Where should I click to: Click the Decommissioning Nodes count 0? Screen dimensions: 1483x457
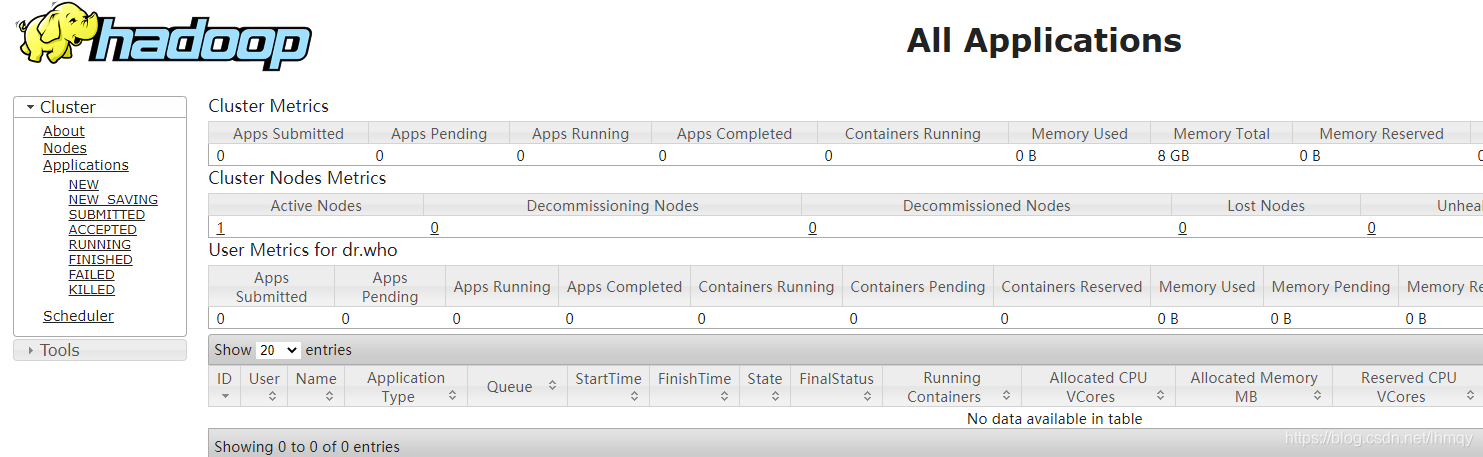click(434, 228)
